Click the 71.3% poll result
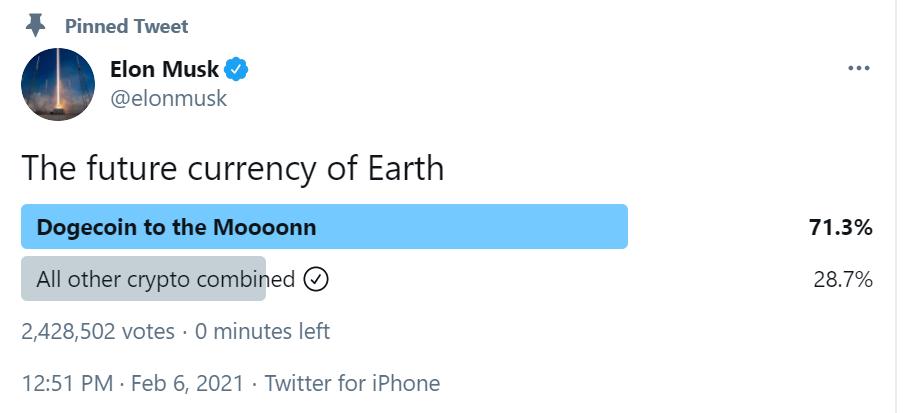The width and height of the screenshot is (906, 413). pyautogui.click(x=840, y=227)
